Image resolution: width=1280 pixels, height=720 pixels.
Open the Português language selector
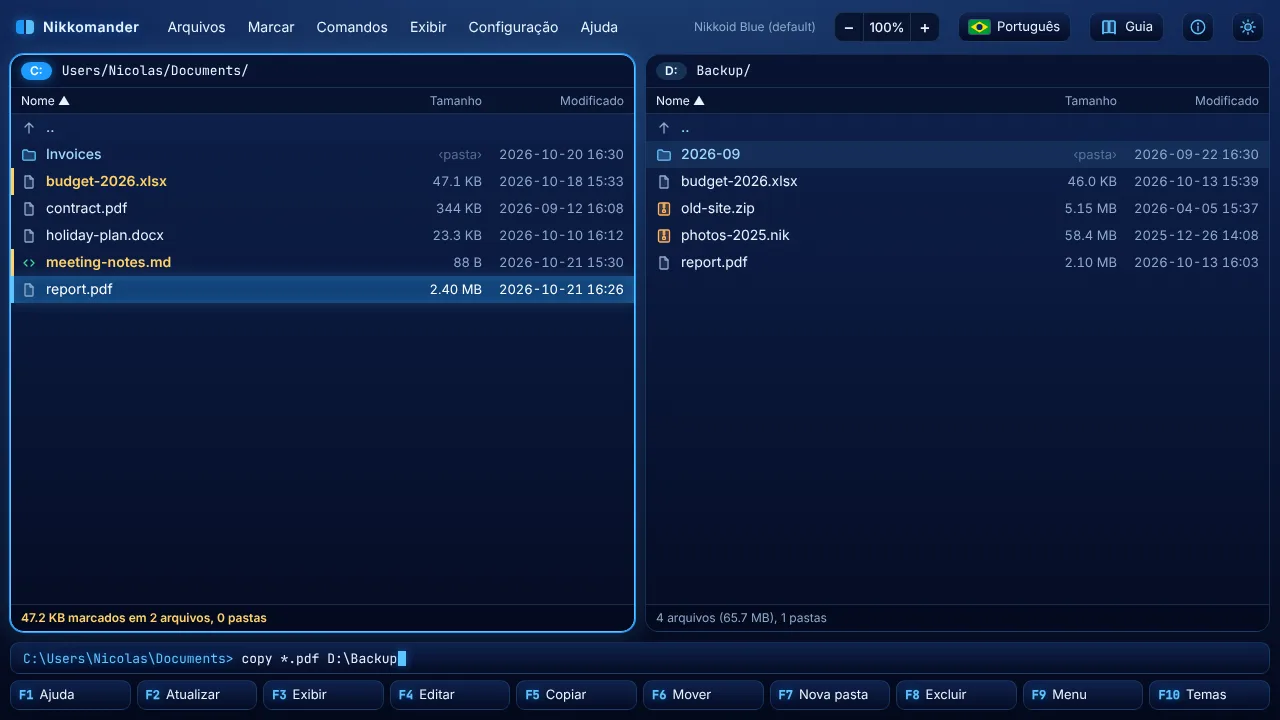coord(1014,27)
